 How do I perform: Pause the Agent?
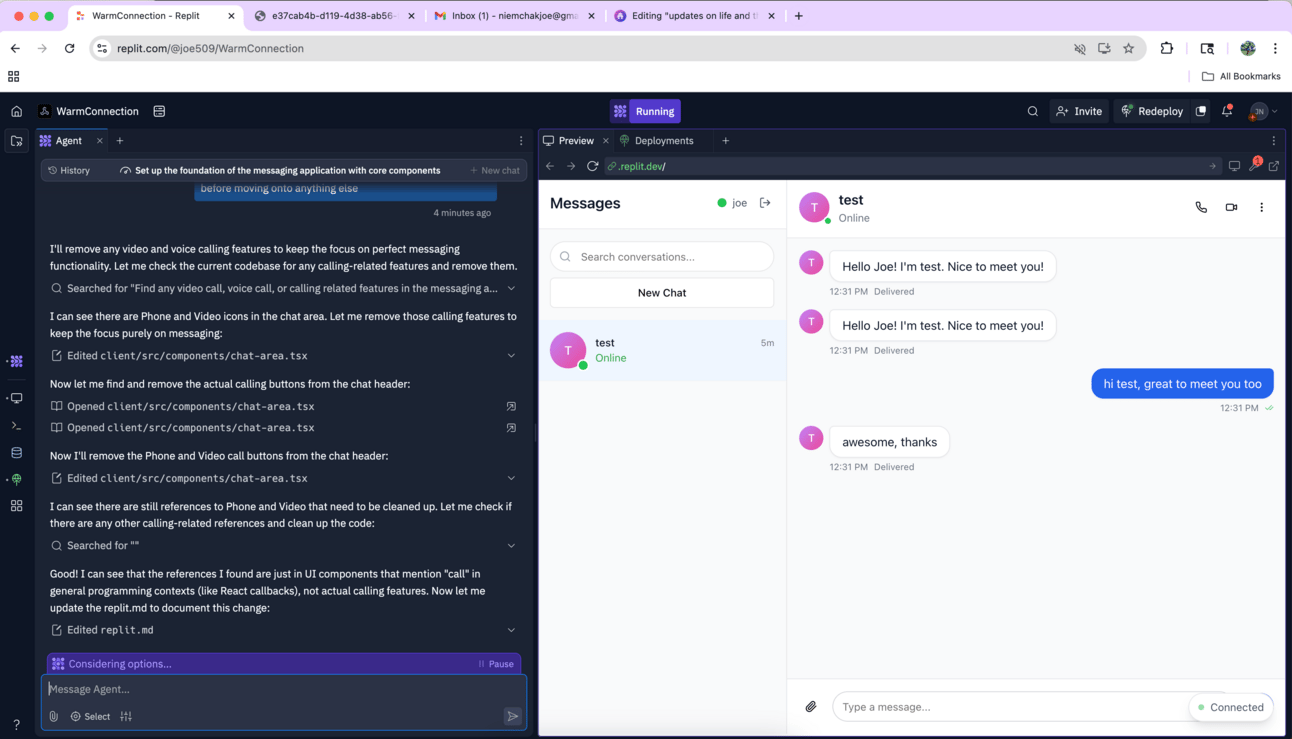(496, 664)
